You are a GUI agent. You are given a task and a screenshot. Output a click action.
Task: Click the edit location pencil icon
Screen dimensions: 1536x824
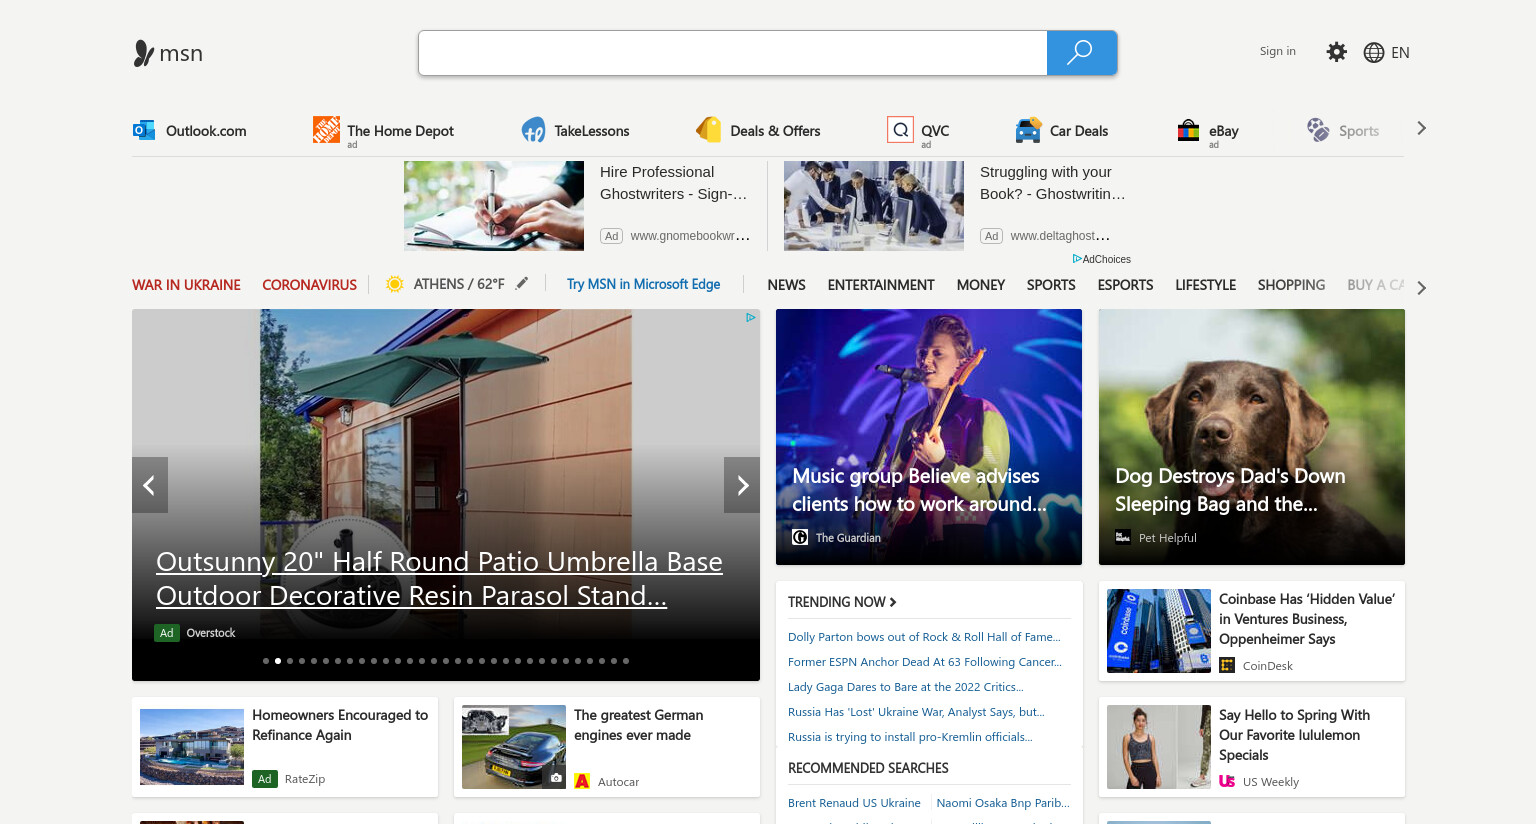[x=522, y=283]
